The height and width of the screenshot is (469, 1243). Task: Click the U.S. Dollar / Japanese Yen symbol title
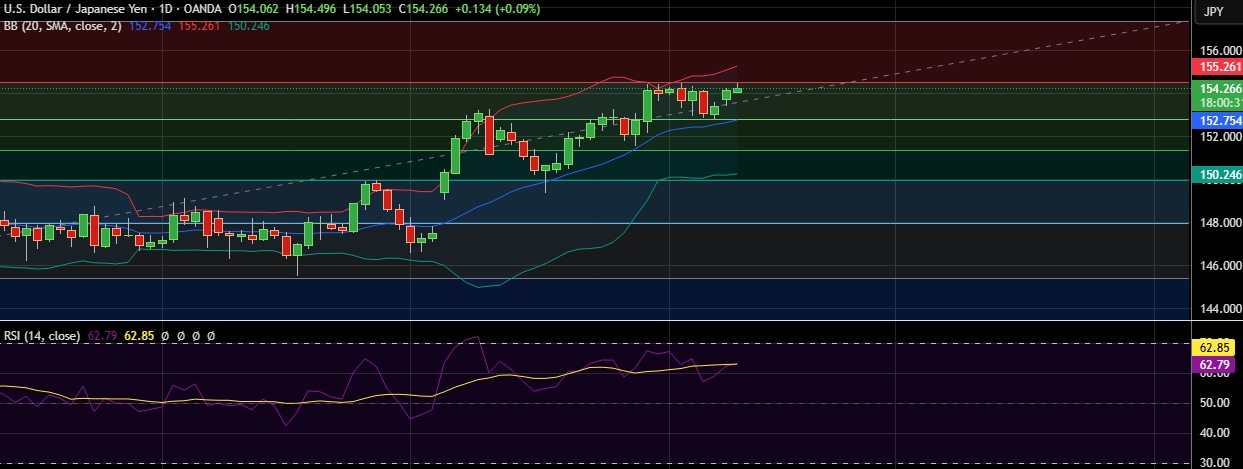coord(73,9)
